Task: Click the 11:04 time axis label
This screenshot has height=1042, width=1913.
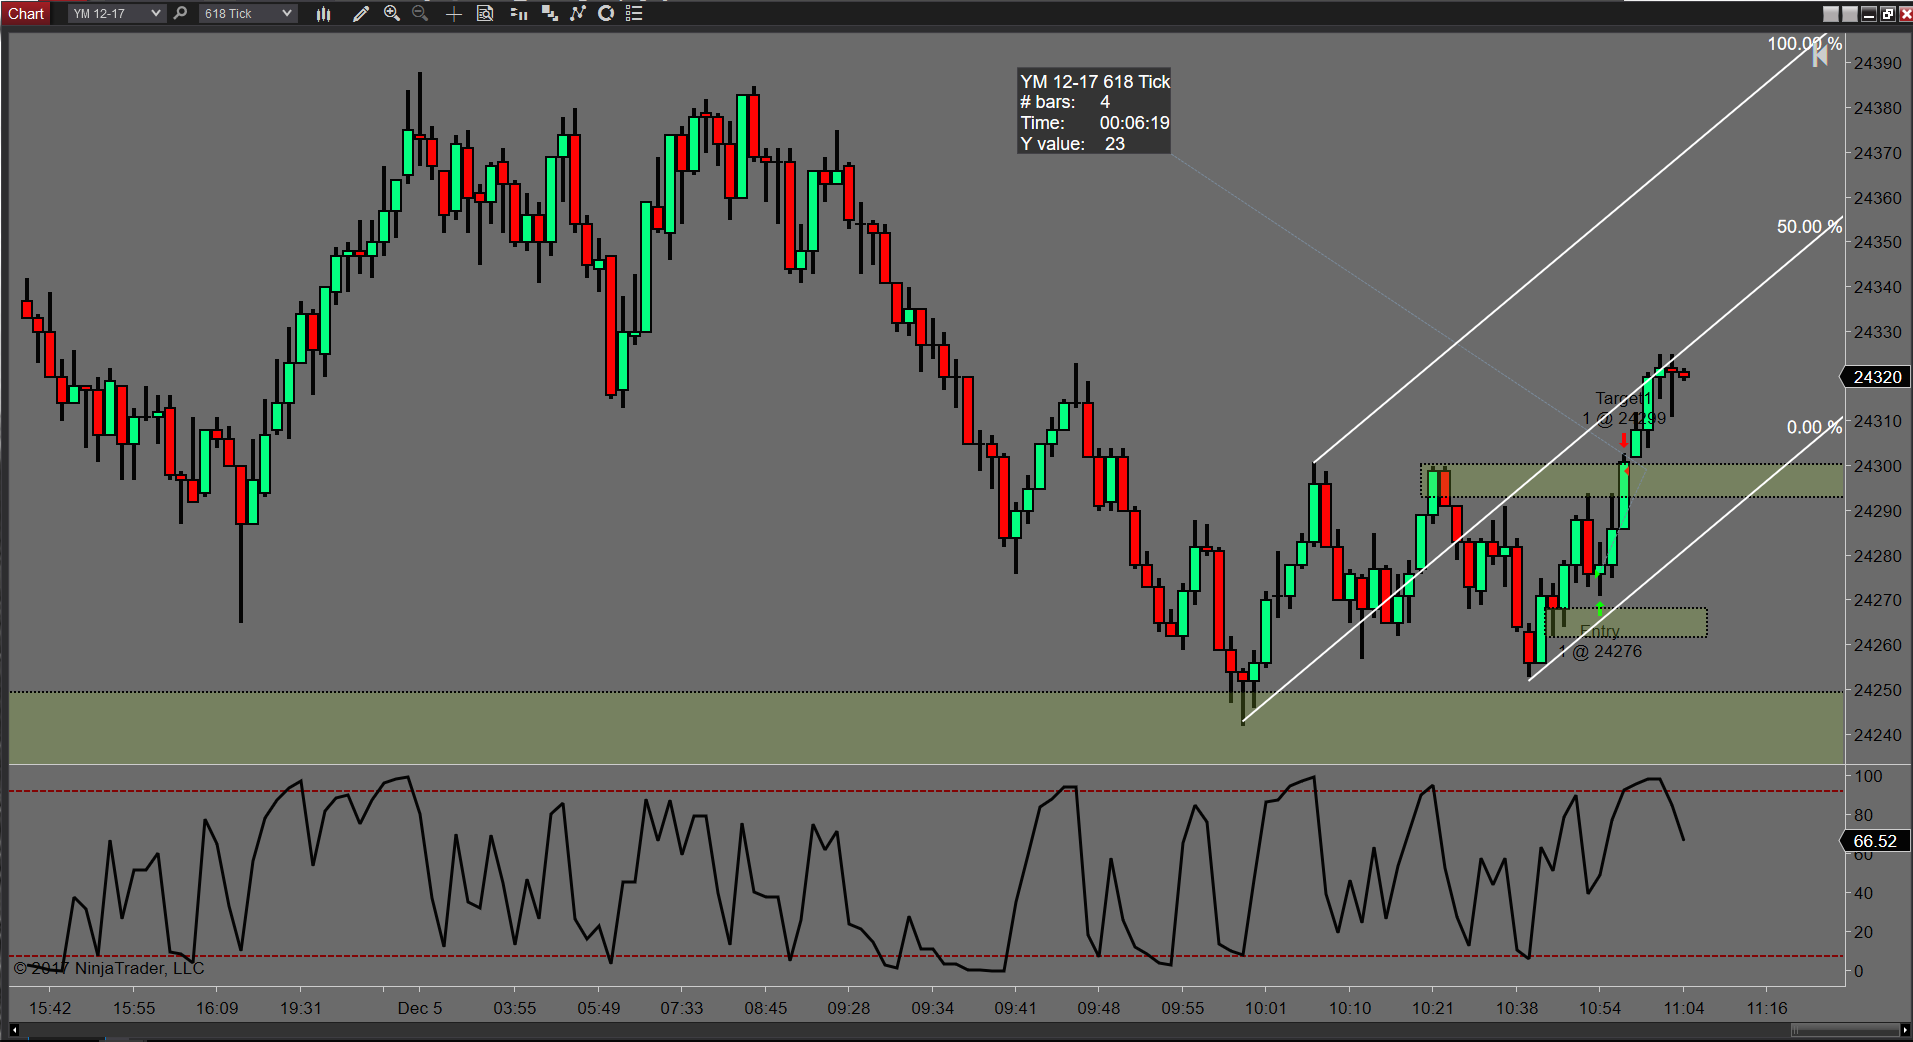Action: [x=1683, y=1008]
